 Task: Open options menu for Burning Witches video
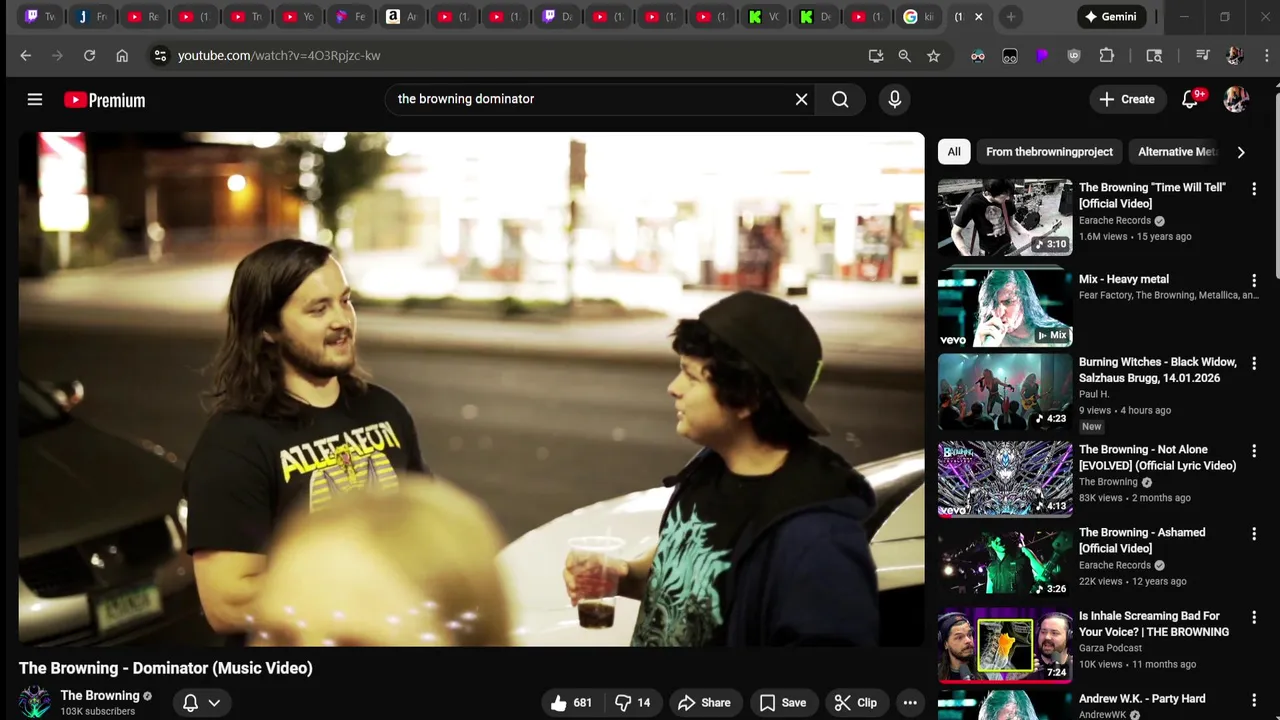(1254, 364)
